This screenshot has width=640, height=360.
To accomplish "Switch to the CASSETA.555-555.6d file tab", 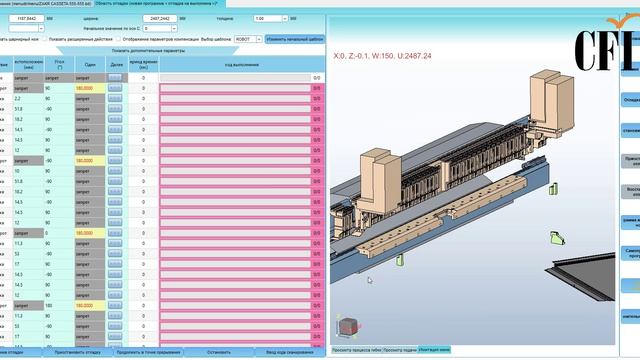I will [46, 3].
